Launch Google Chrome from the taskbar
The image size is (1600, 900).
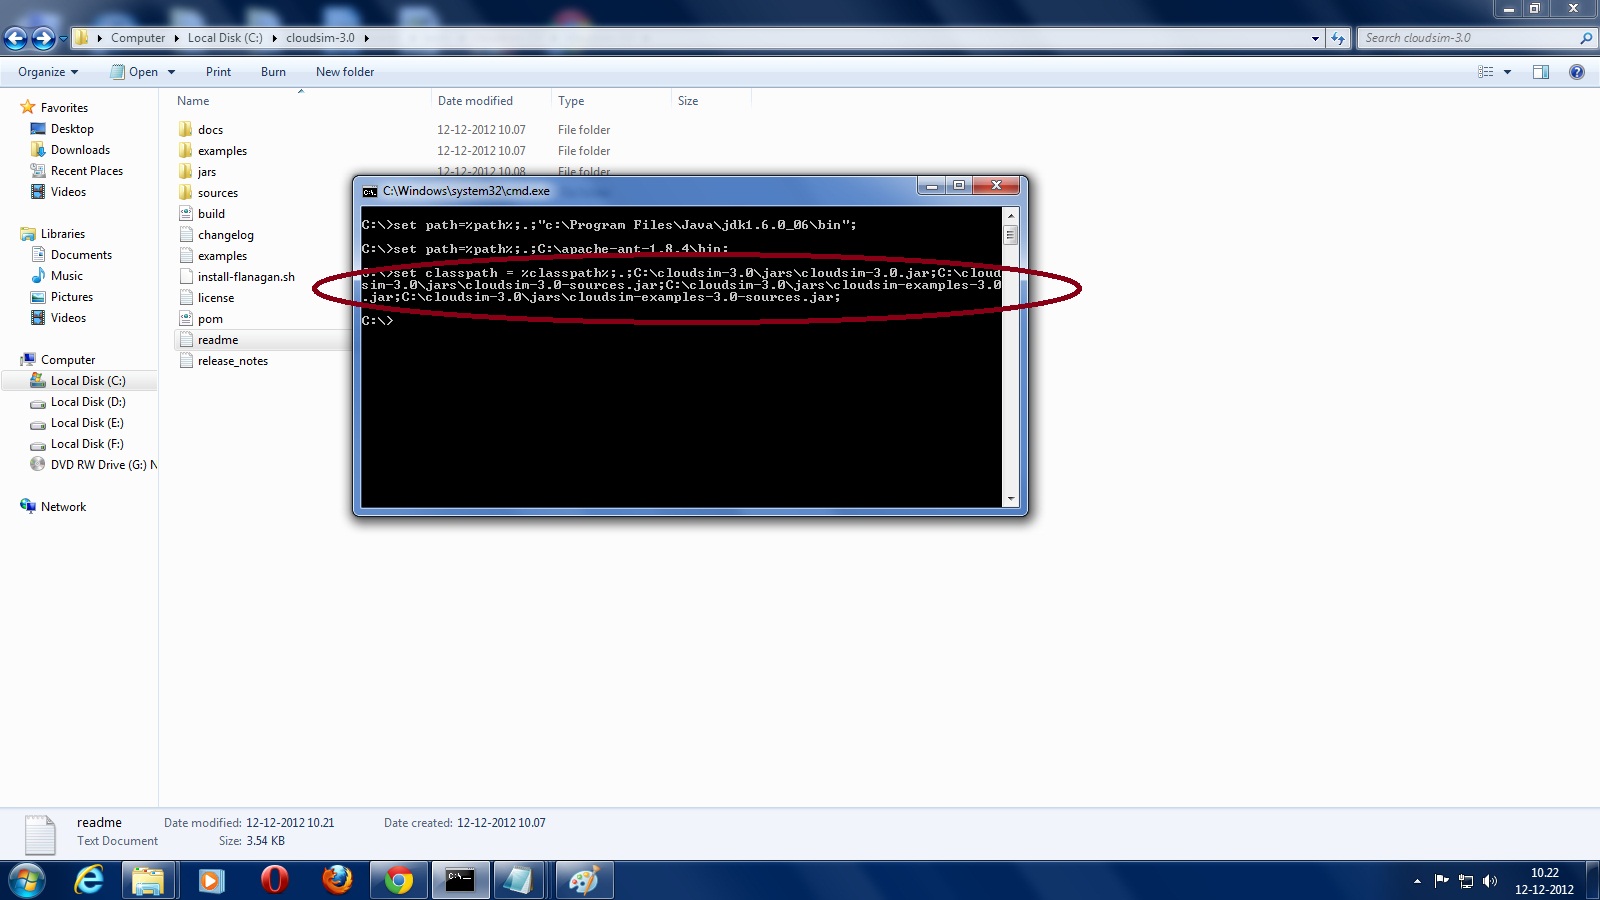click(x=398, y=881)
